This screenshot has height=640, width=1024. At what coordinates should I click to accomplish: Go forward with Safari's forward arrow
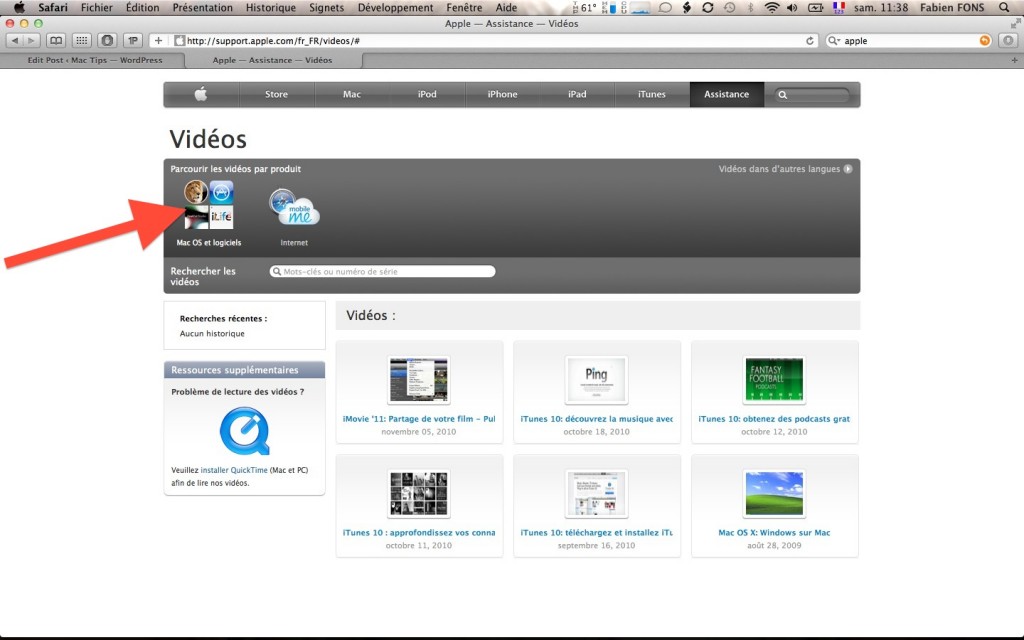31,40
